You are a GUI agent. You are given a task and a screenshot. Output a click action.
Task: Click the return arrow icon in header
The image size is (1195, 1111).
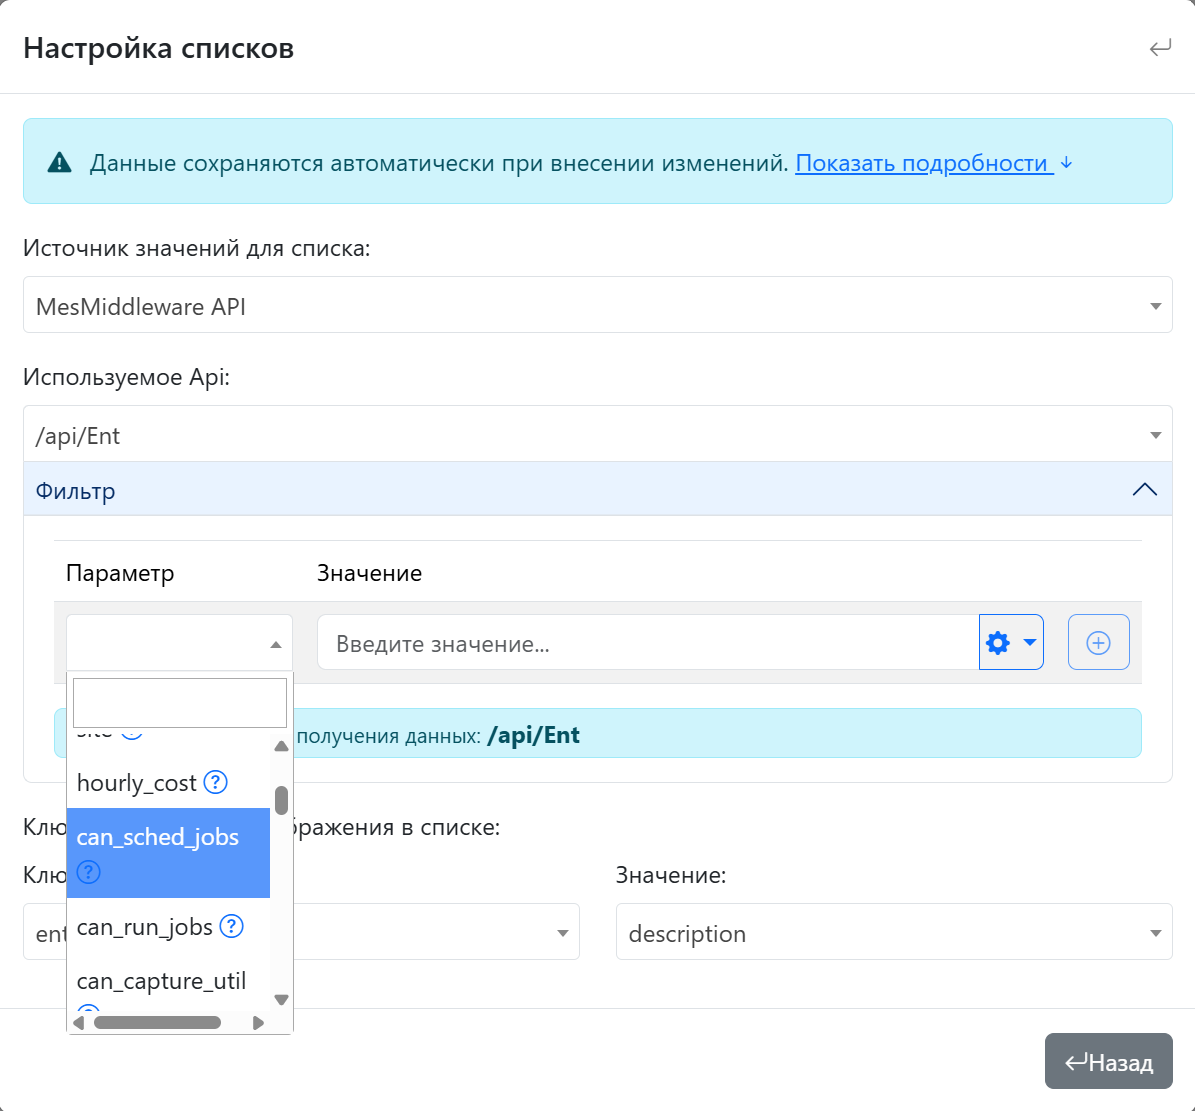click(1160, 48)
